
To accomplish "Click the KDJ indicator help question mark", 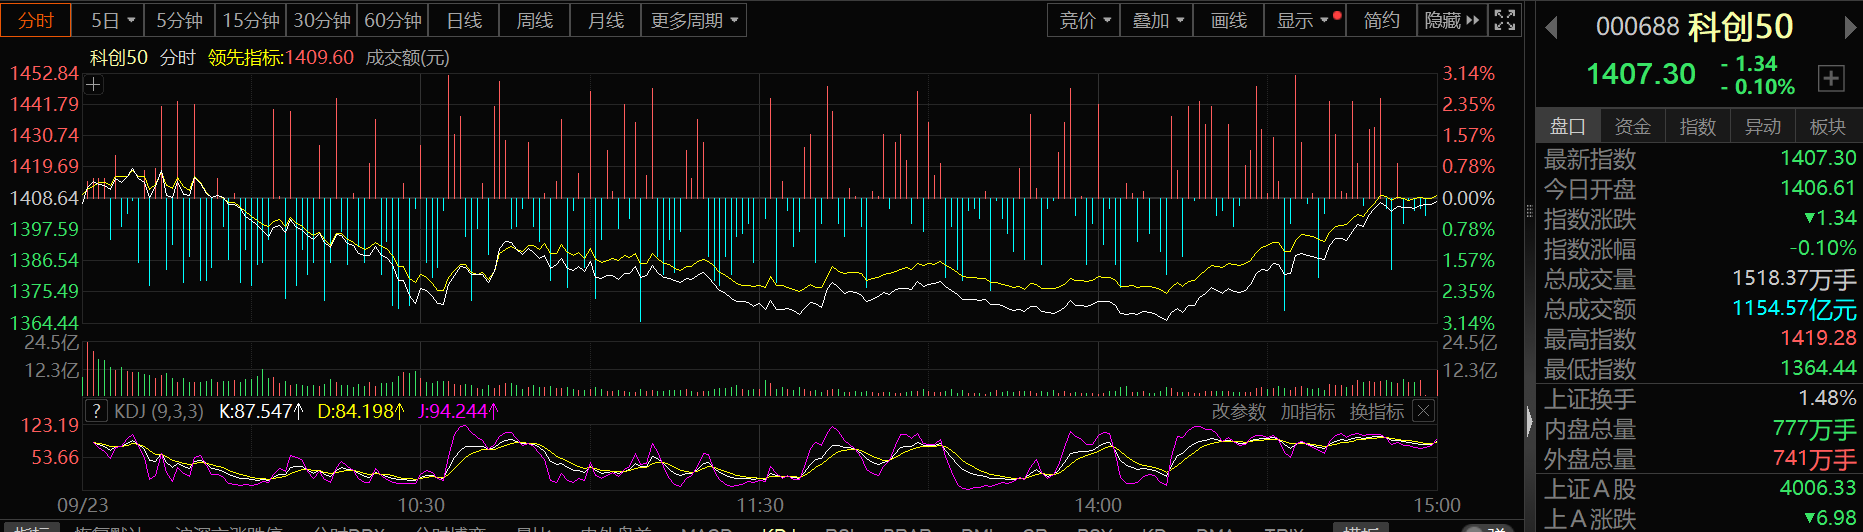I will [96, 411].
